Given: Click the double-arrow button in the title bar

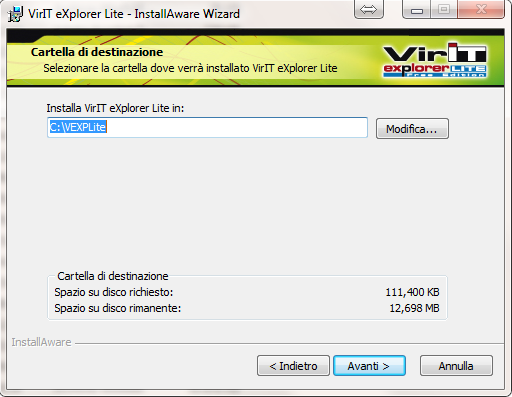Looking at the screenshot, I should [x=369, y=9].
